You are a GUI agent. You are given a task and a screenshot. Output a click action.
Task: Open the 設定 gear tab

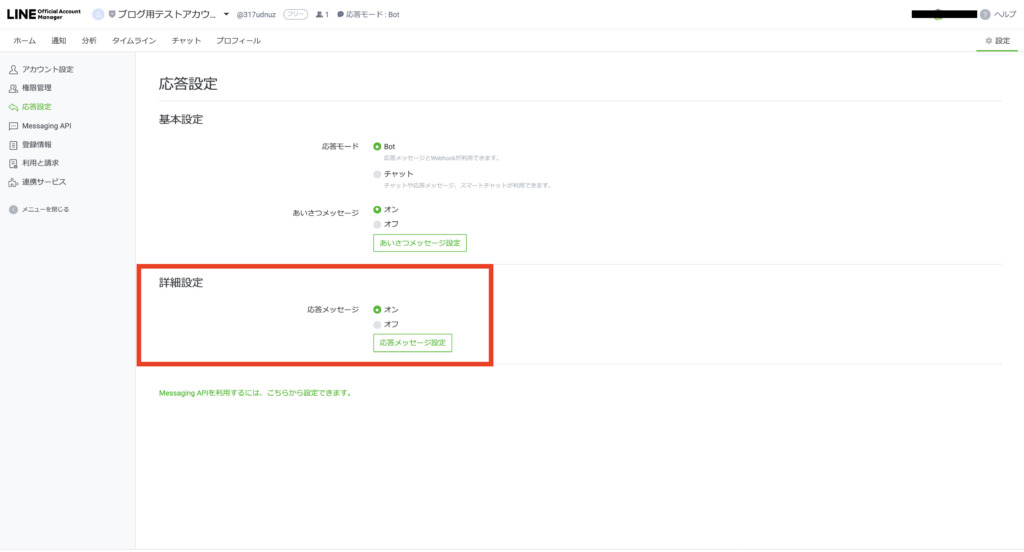(x=997, y=41)
